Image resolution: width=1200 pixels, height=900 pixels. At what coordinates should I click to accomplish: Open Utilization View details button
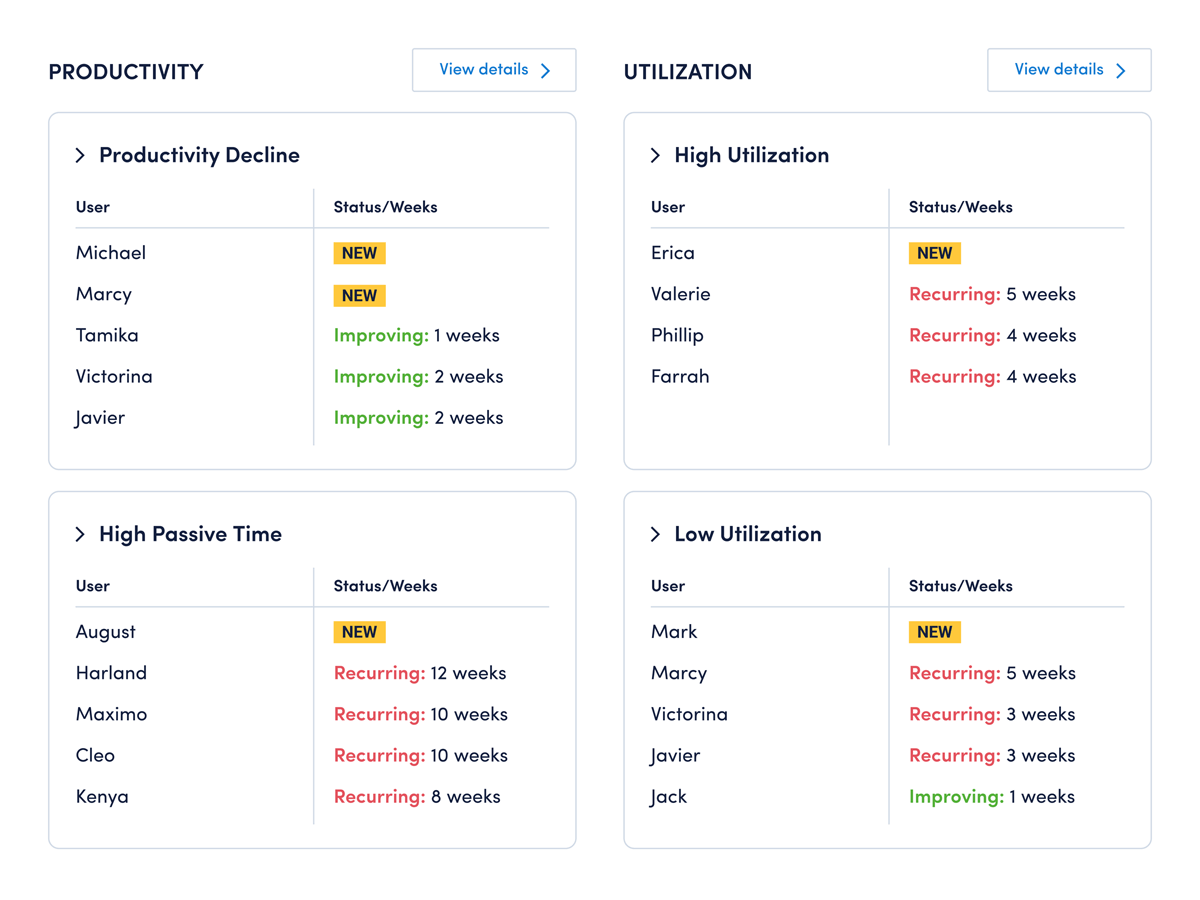coord(1069,70)
